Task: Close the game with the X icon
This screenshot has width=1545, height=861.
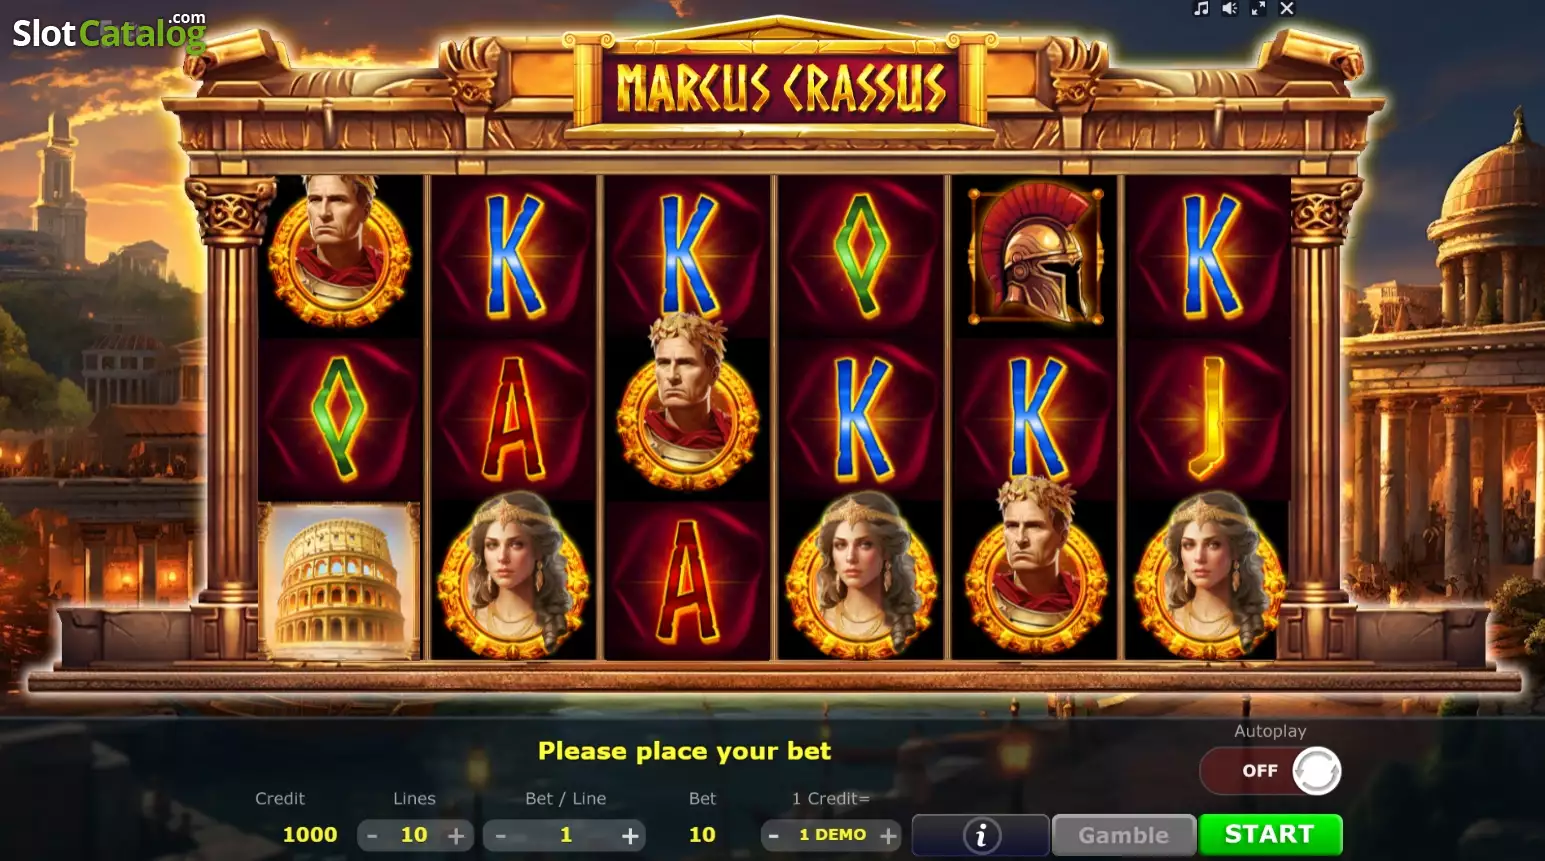Action: point(1287,9)
